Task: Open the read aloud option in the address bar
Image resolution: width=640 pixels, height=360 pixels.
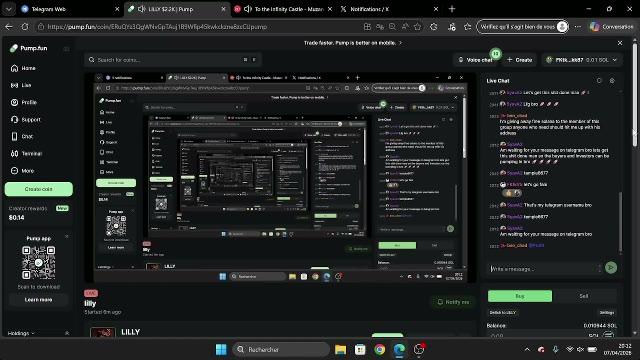Action: tap(405, 27)
